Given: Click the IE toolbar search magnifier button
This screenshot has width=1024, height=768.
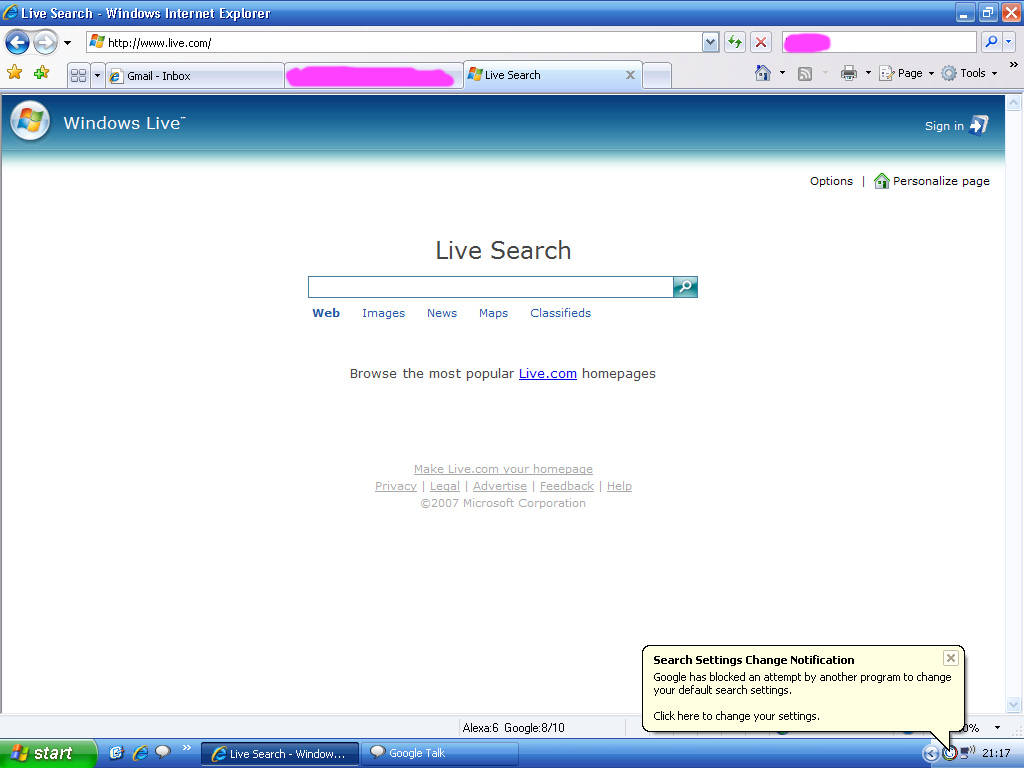Looking at the screenshot, I should (x=991, y=42).
